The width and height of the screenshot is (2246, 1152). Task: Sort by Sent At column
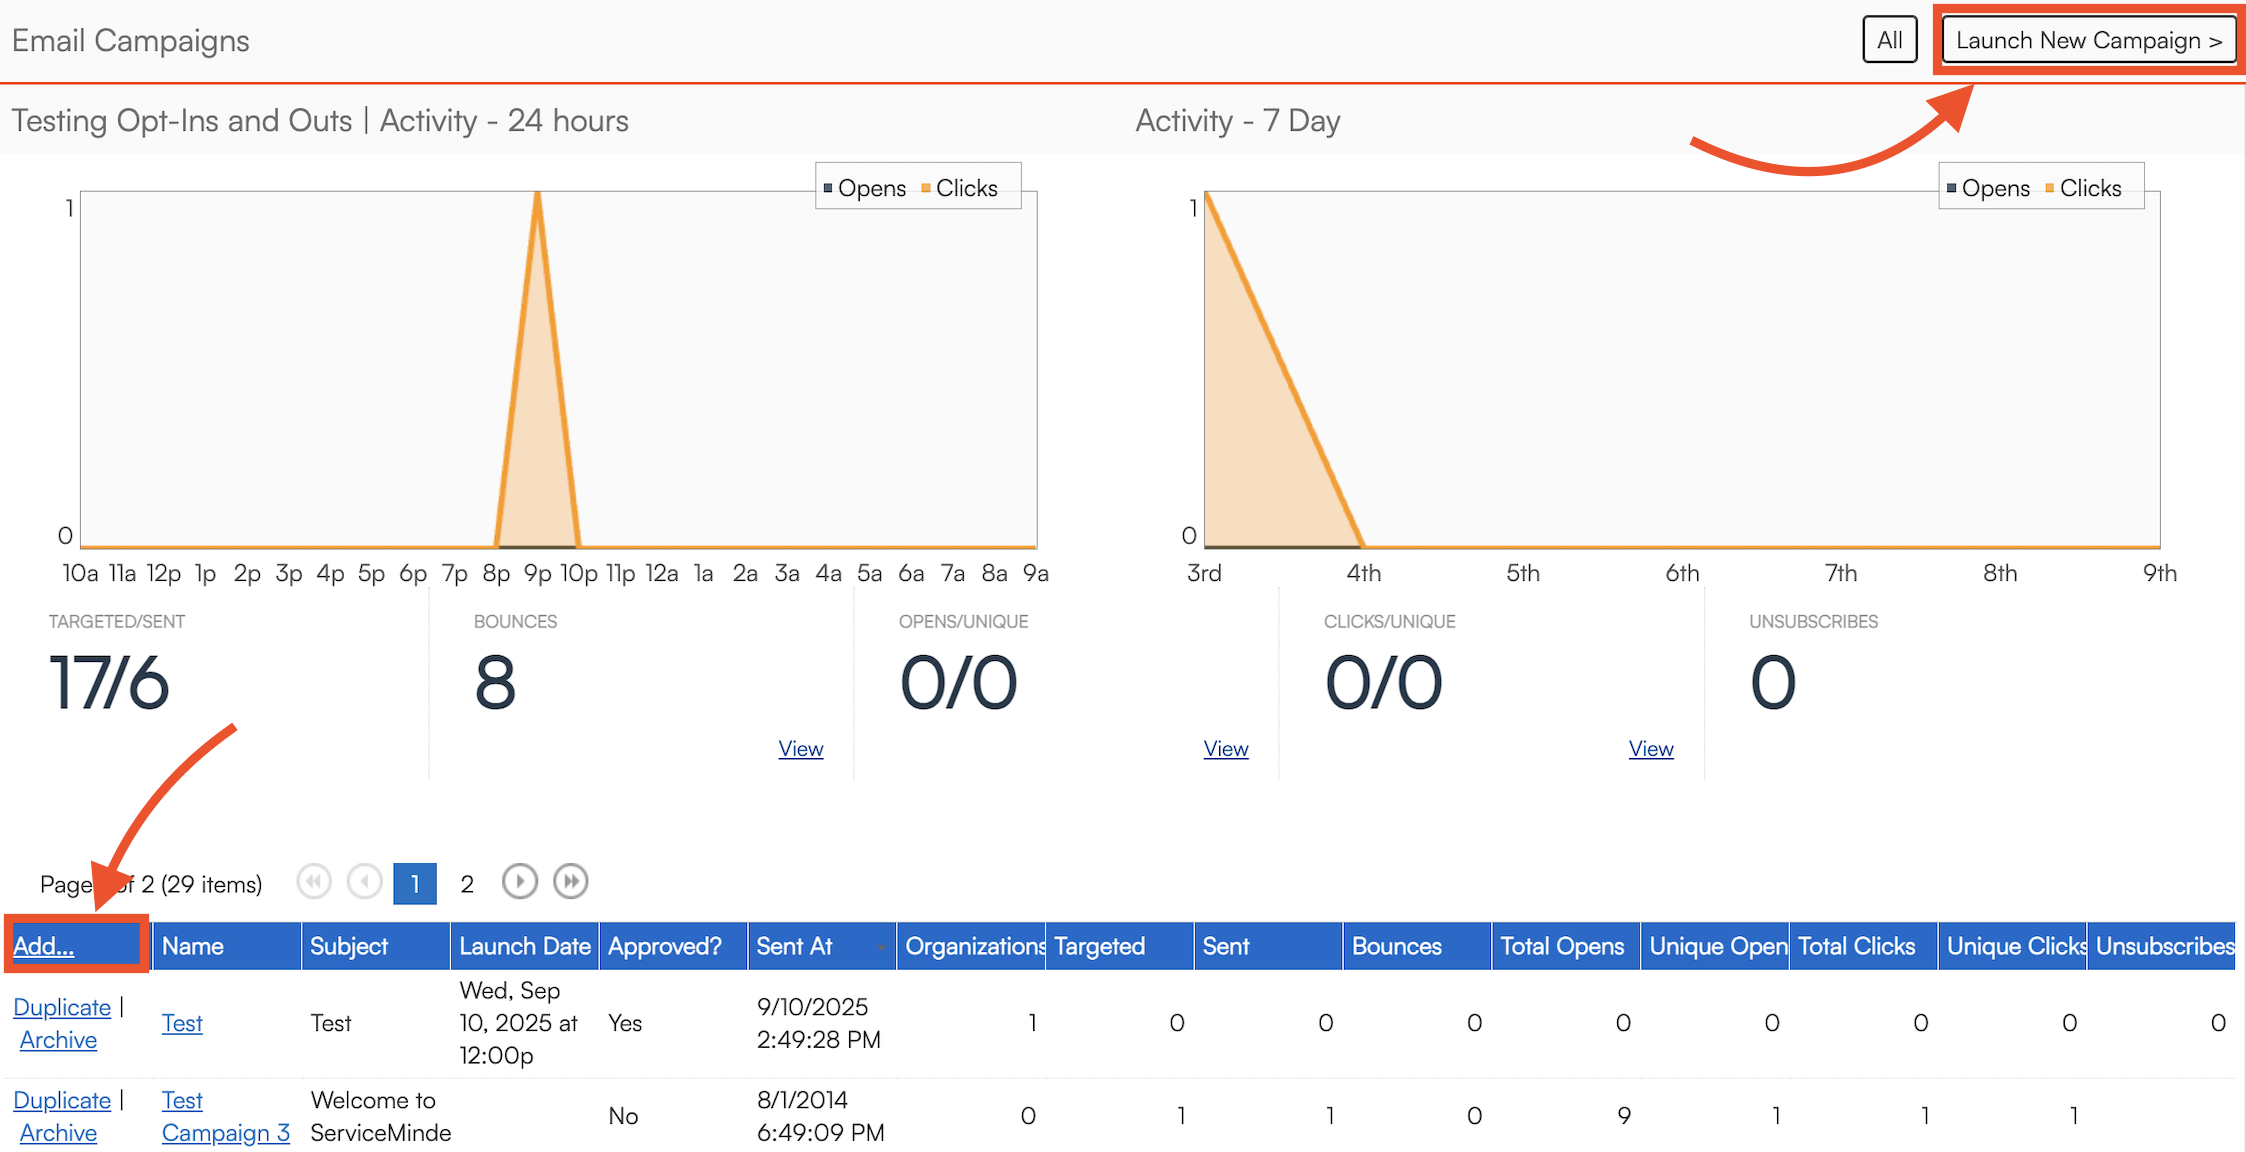coord(794,946)
